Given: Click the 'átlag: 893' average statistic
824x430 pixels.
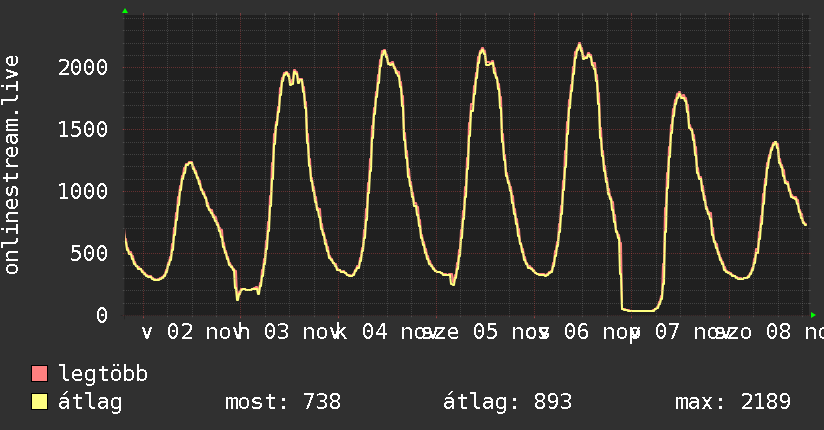Looking at the screenshot, I should pos(507,402).
